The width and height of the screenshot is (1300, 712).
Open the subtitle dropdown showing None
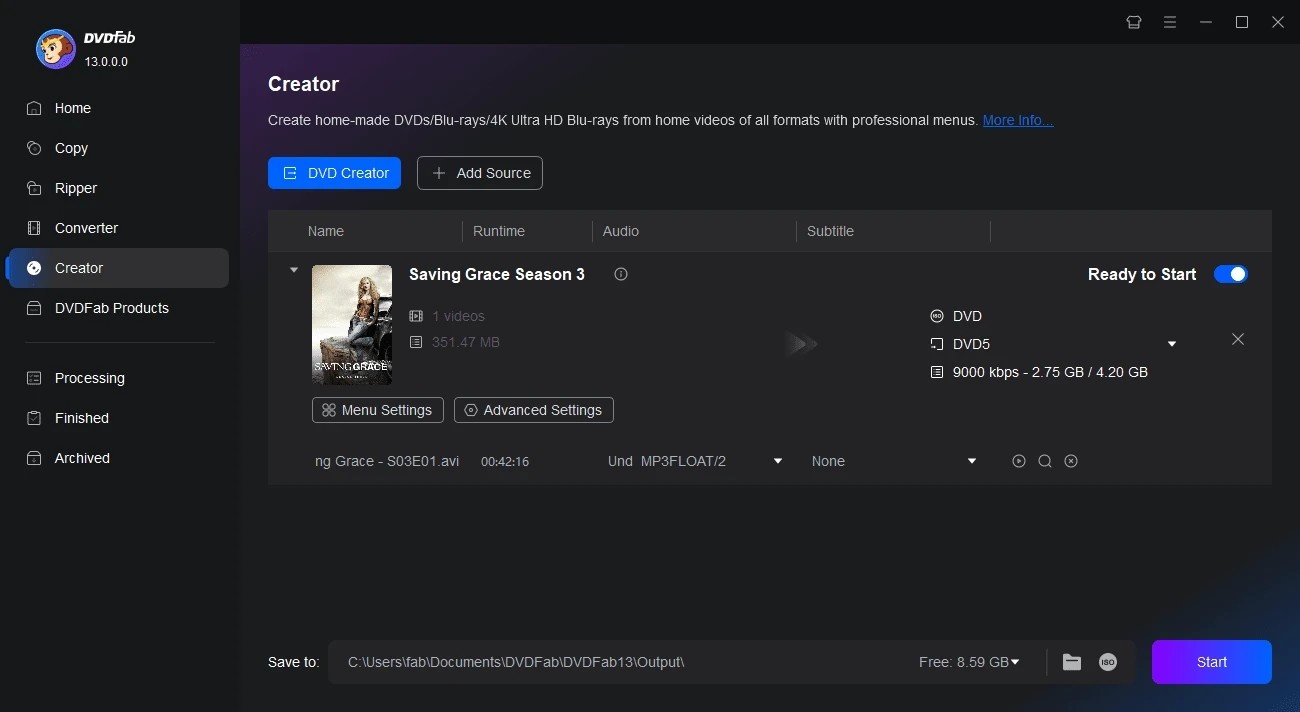pos(970,461)
